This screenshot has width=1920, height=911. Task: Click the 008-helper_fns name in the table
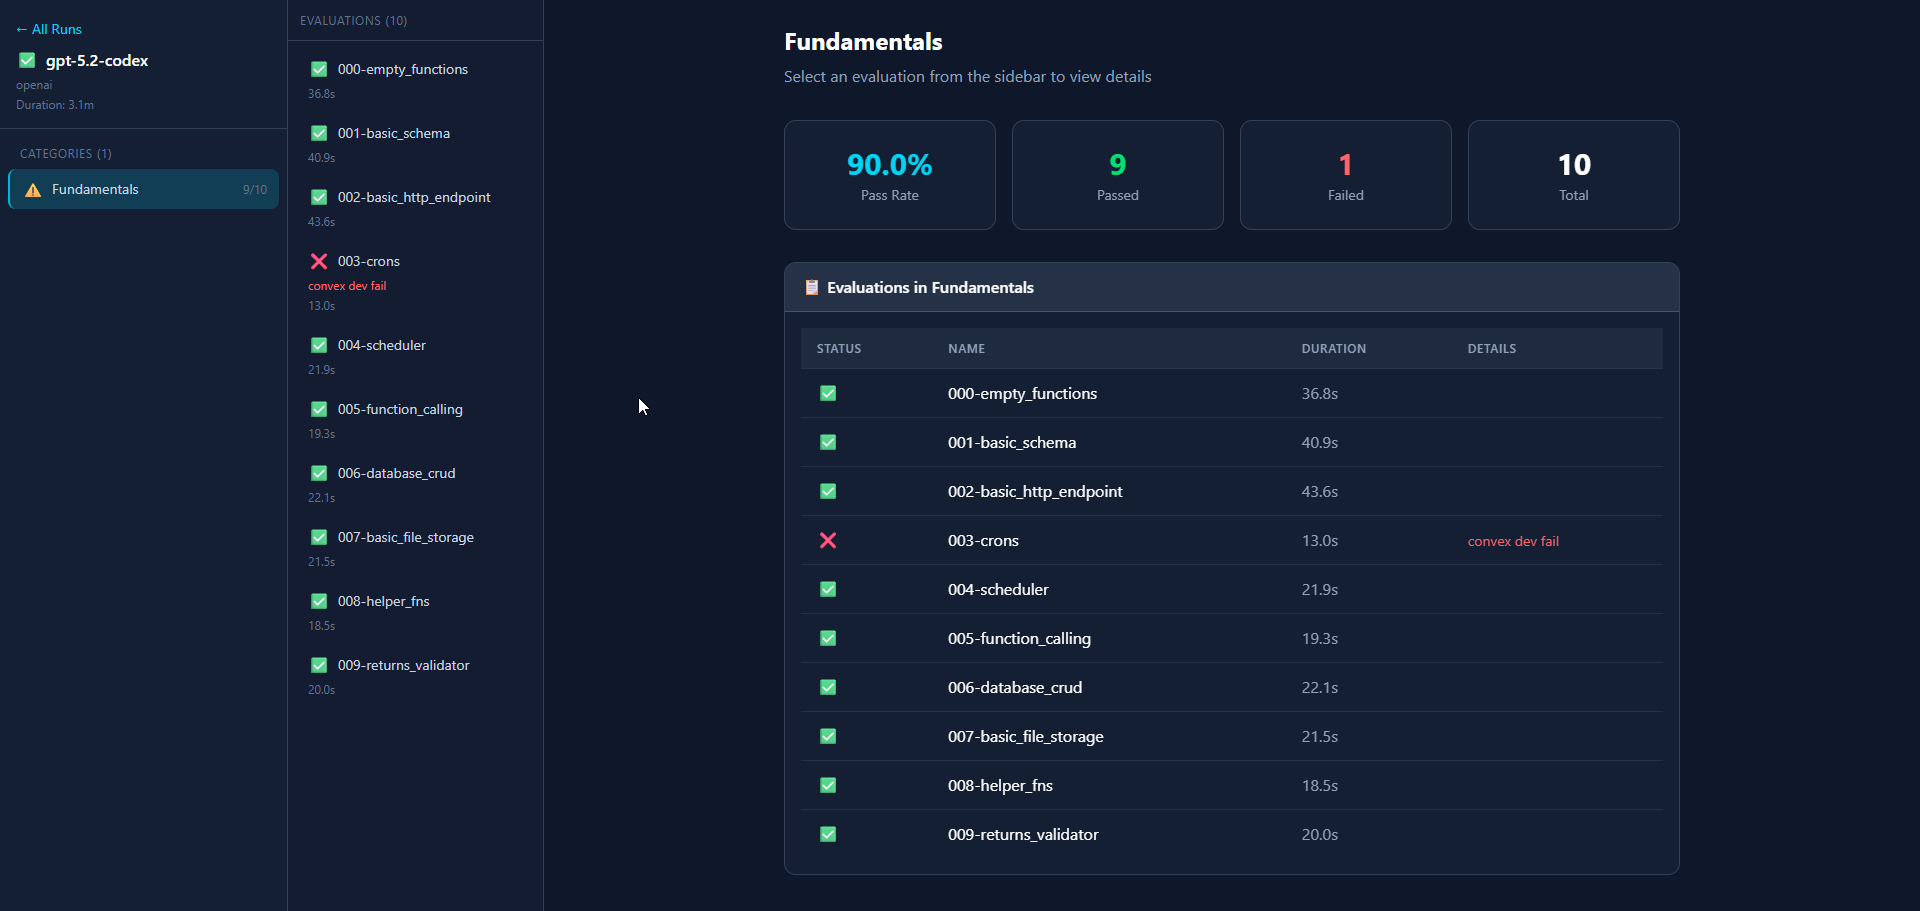point(1000,786)
